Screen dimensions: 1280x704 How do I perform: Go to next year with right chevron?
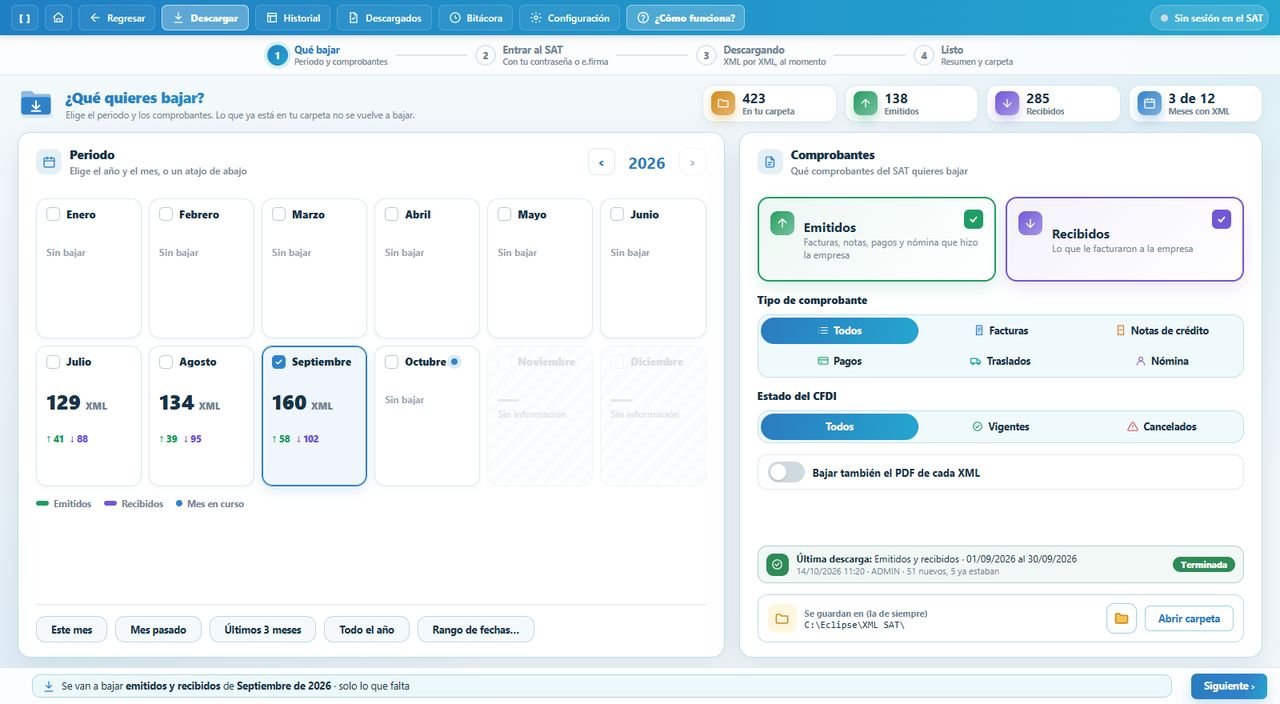pyautogui.click(x=692, y=162)
